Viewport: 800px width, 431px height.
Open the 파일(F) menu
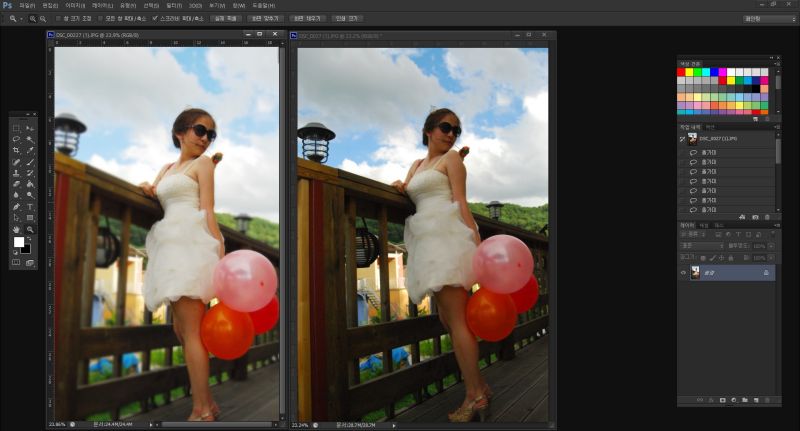point(27,5)
